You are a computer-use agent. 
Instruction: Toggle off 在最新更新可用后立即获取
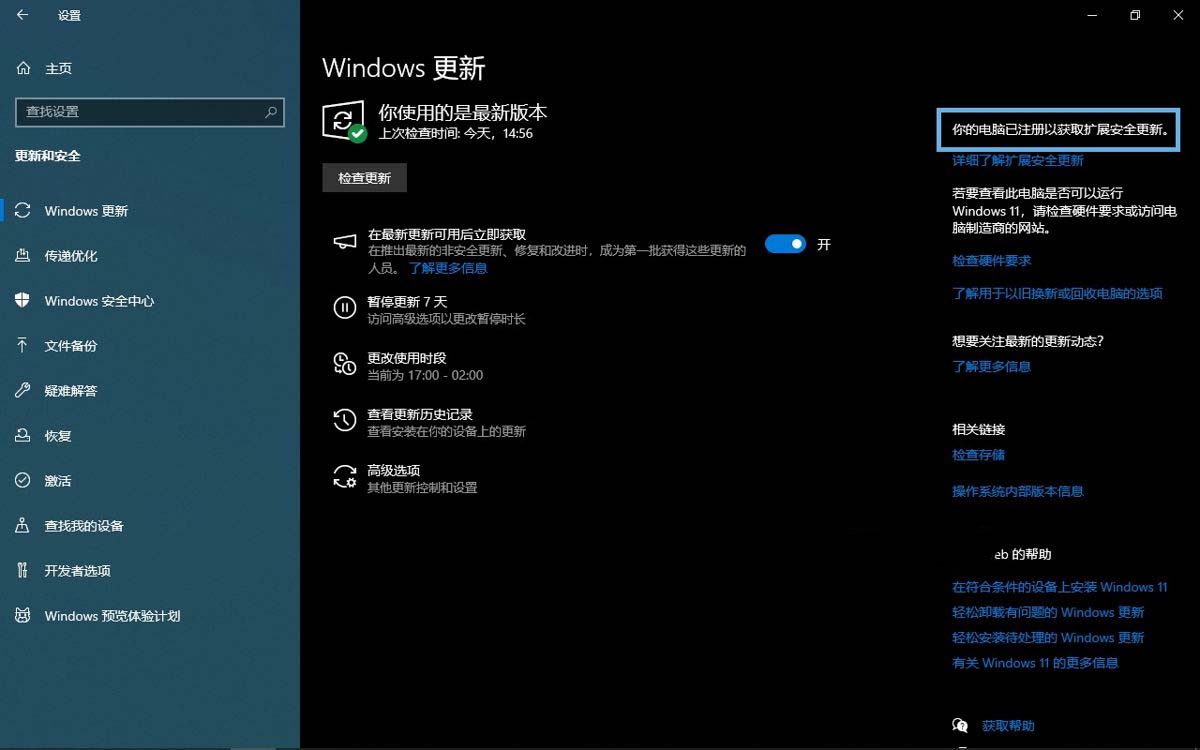785,244
